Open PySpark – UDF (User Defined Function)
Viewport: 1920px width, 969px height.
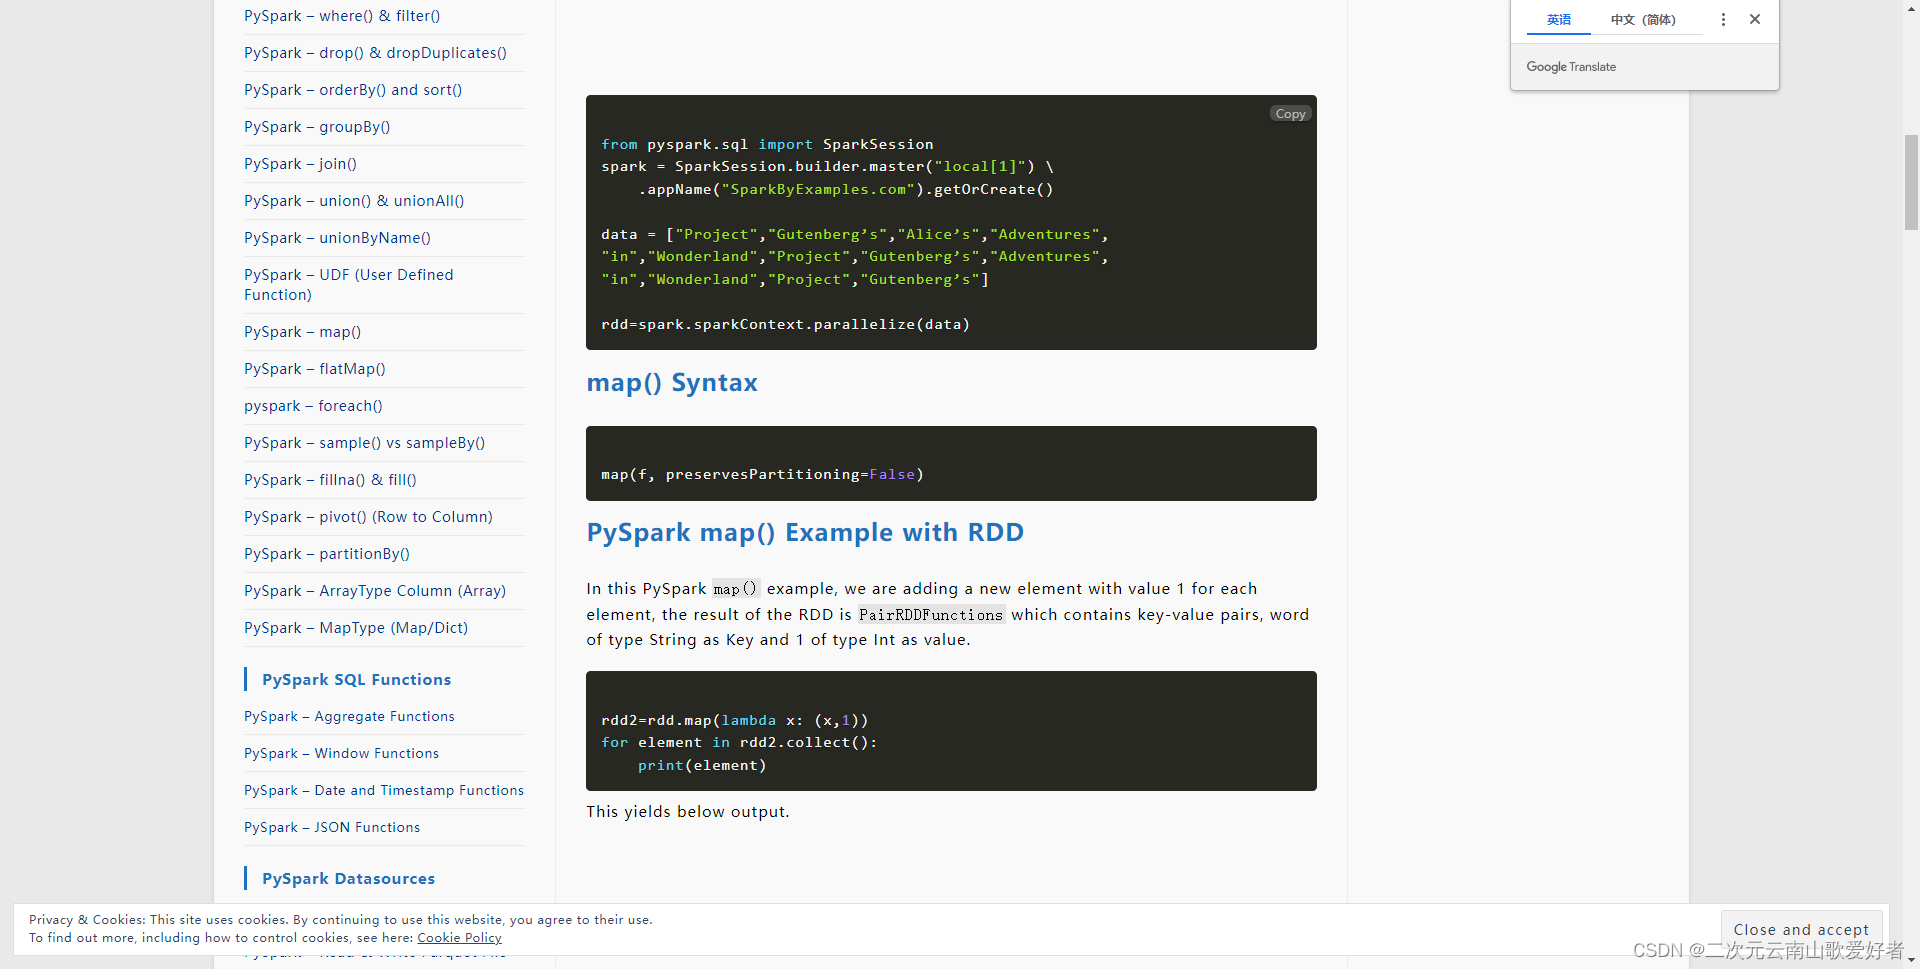coord(348,284)
